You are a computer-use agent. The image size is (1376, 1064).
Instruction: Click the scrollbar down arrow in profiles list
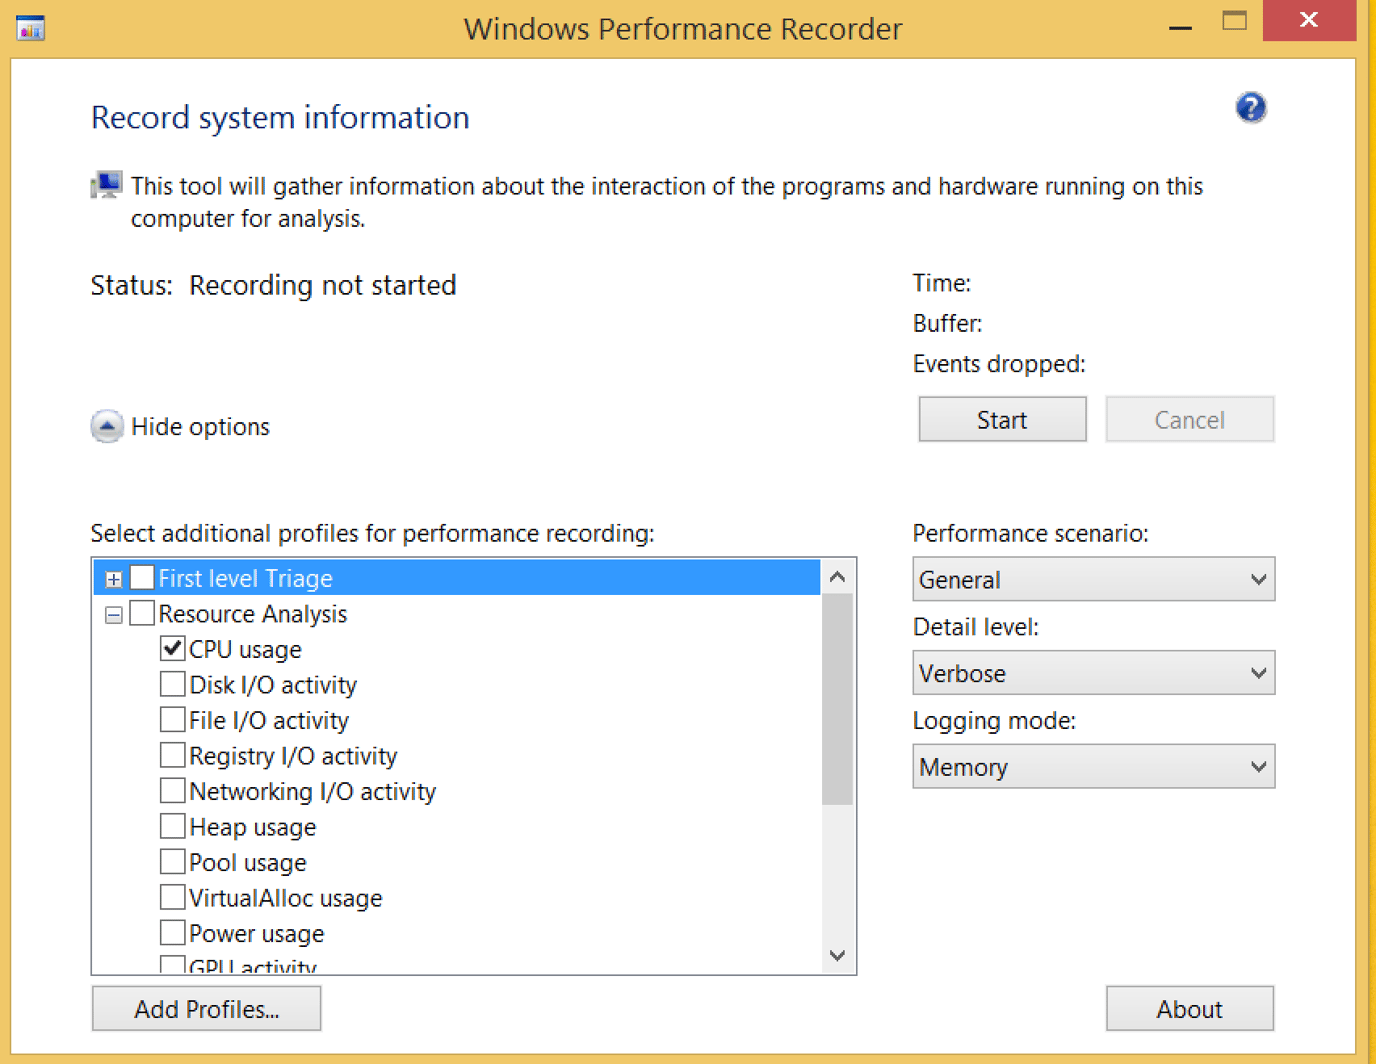click(837, 956)
